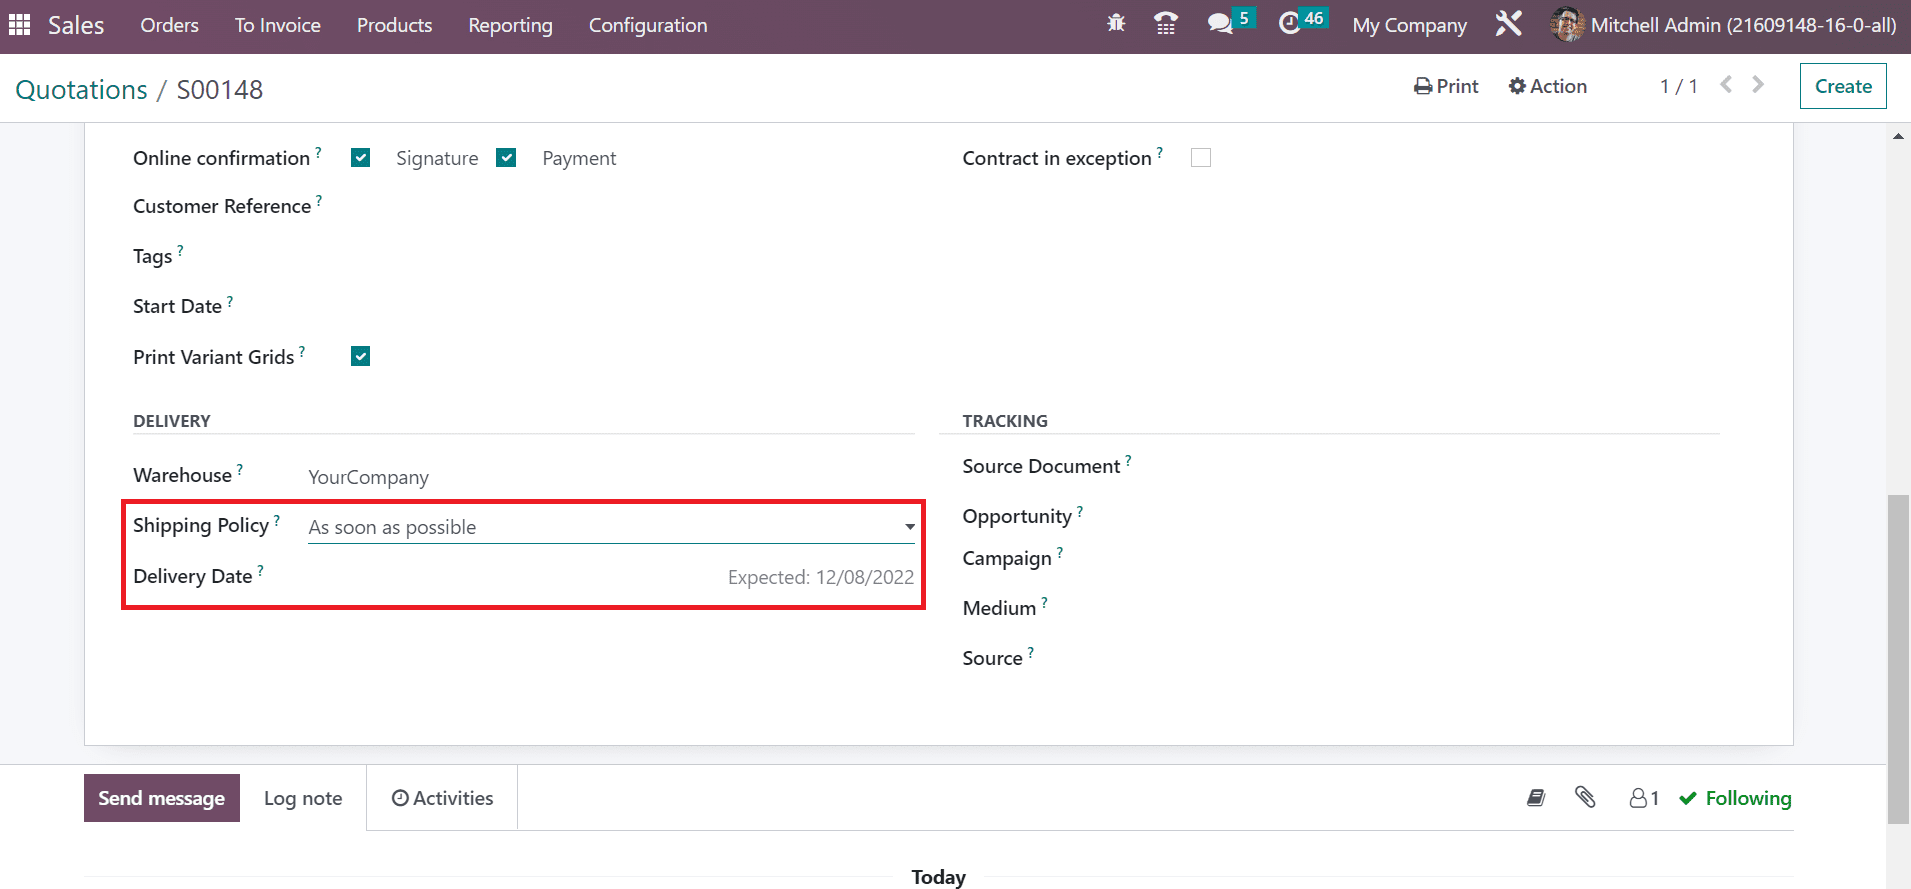1911x889 pixels.
Task: Click the Medium field
Action: (x=1430, y=608)
